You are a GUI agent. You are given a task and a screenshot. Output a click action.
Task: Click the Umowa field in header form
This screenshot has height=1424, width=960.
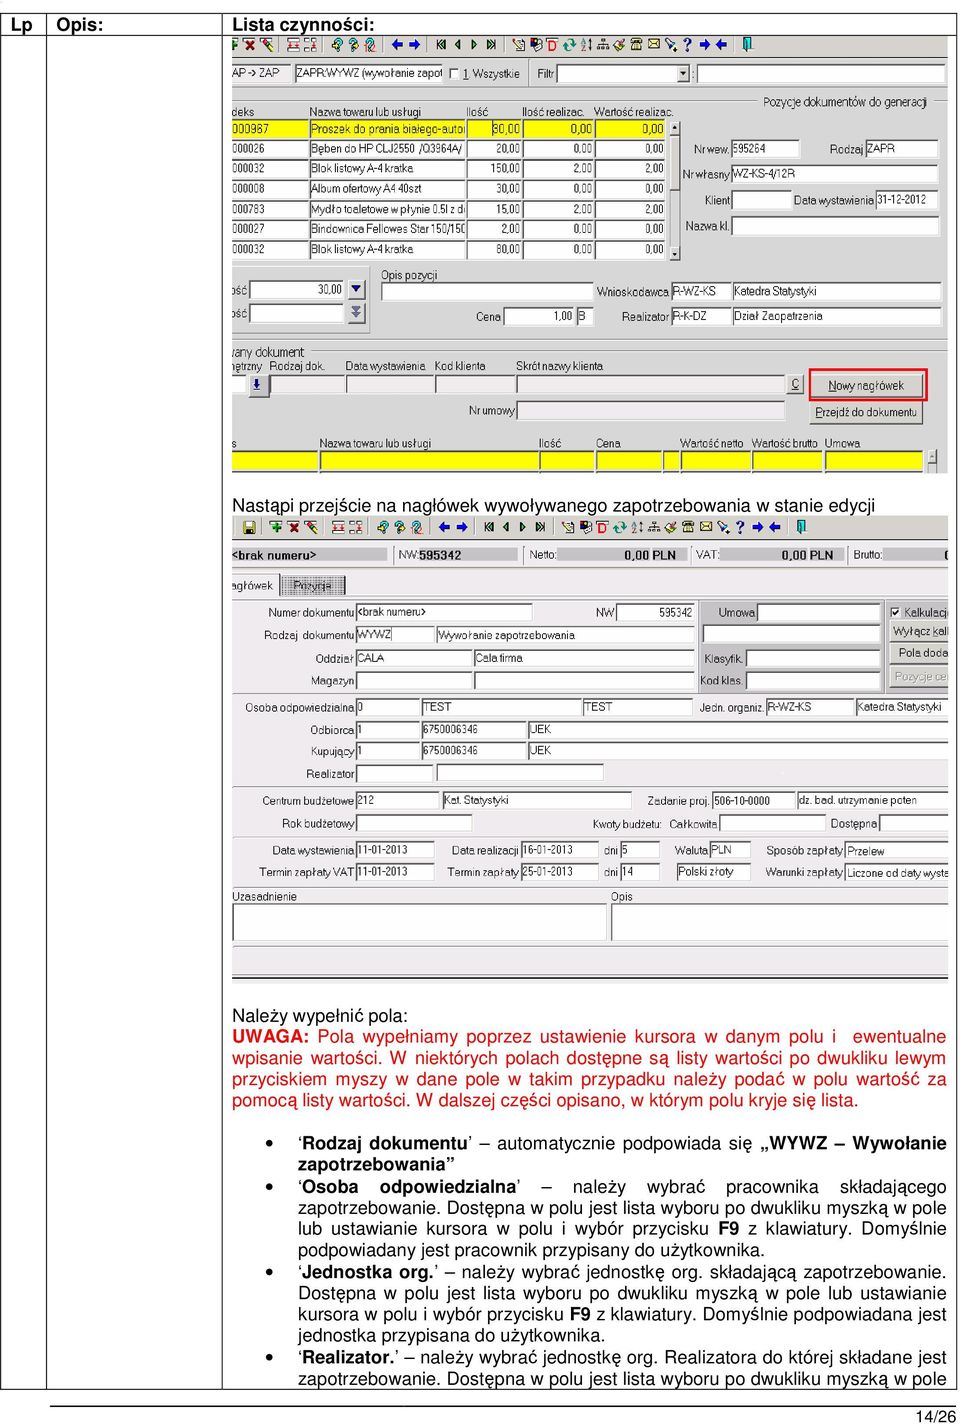[x=819, y=613]
